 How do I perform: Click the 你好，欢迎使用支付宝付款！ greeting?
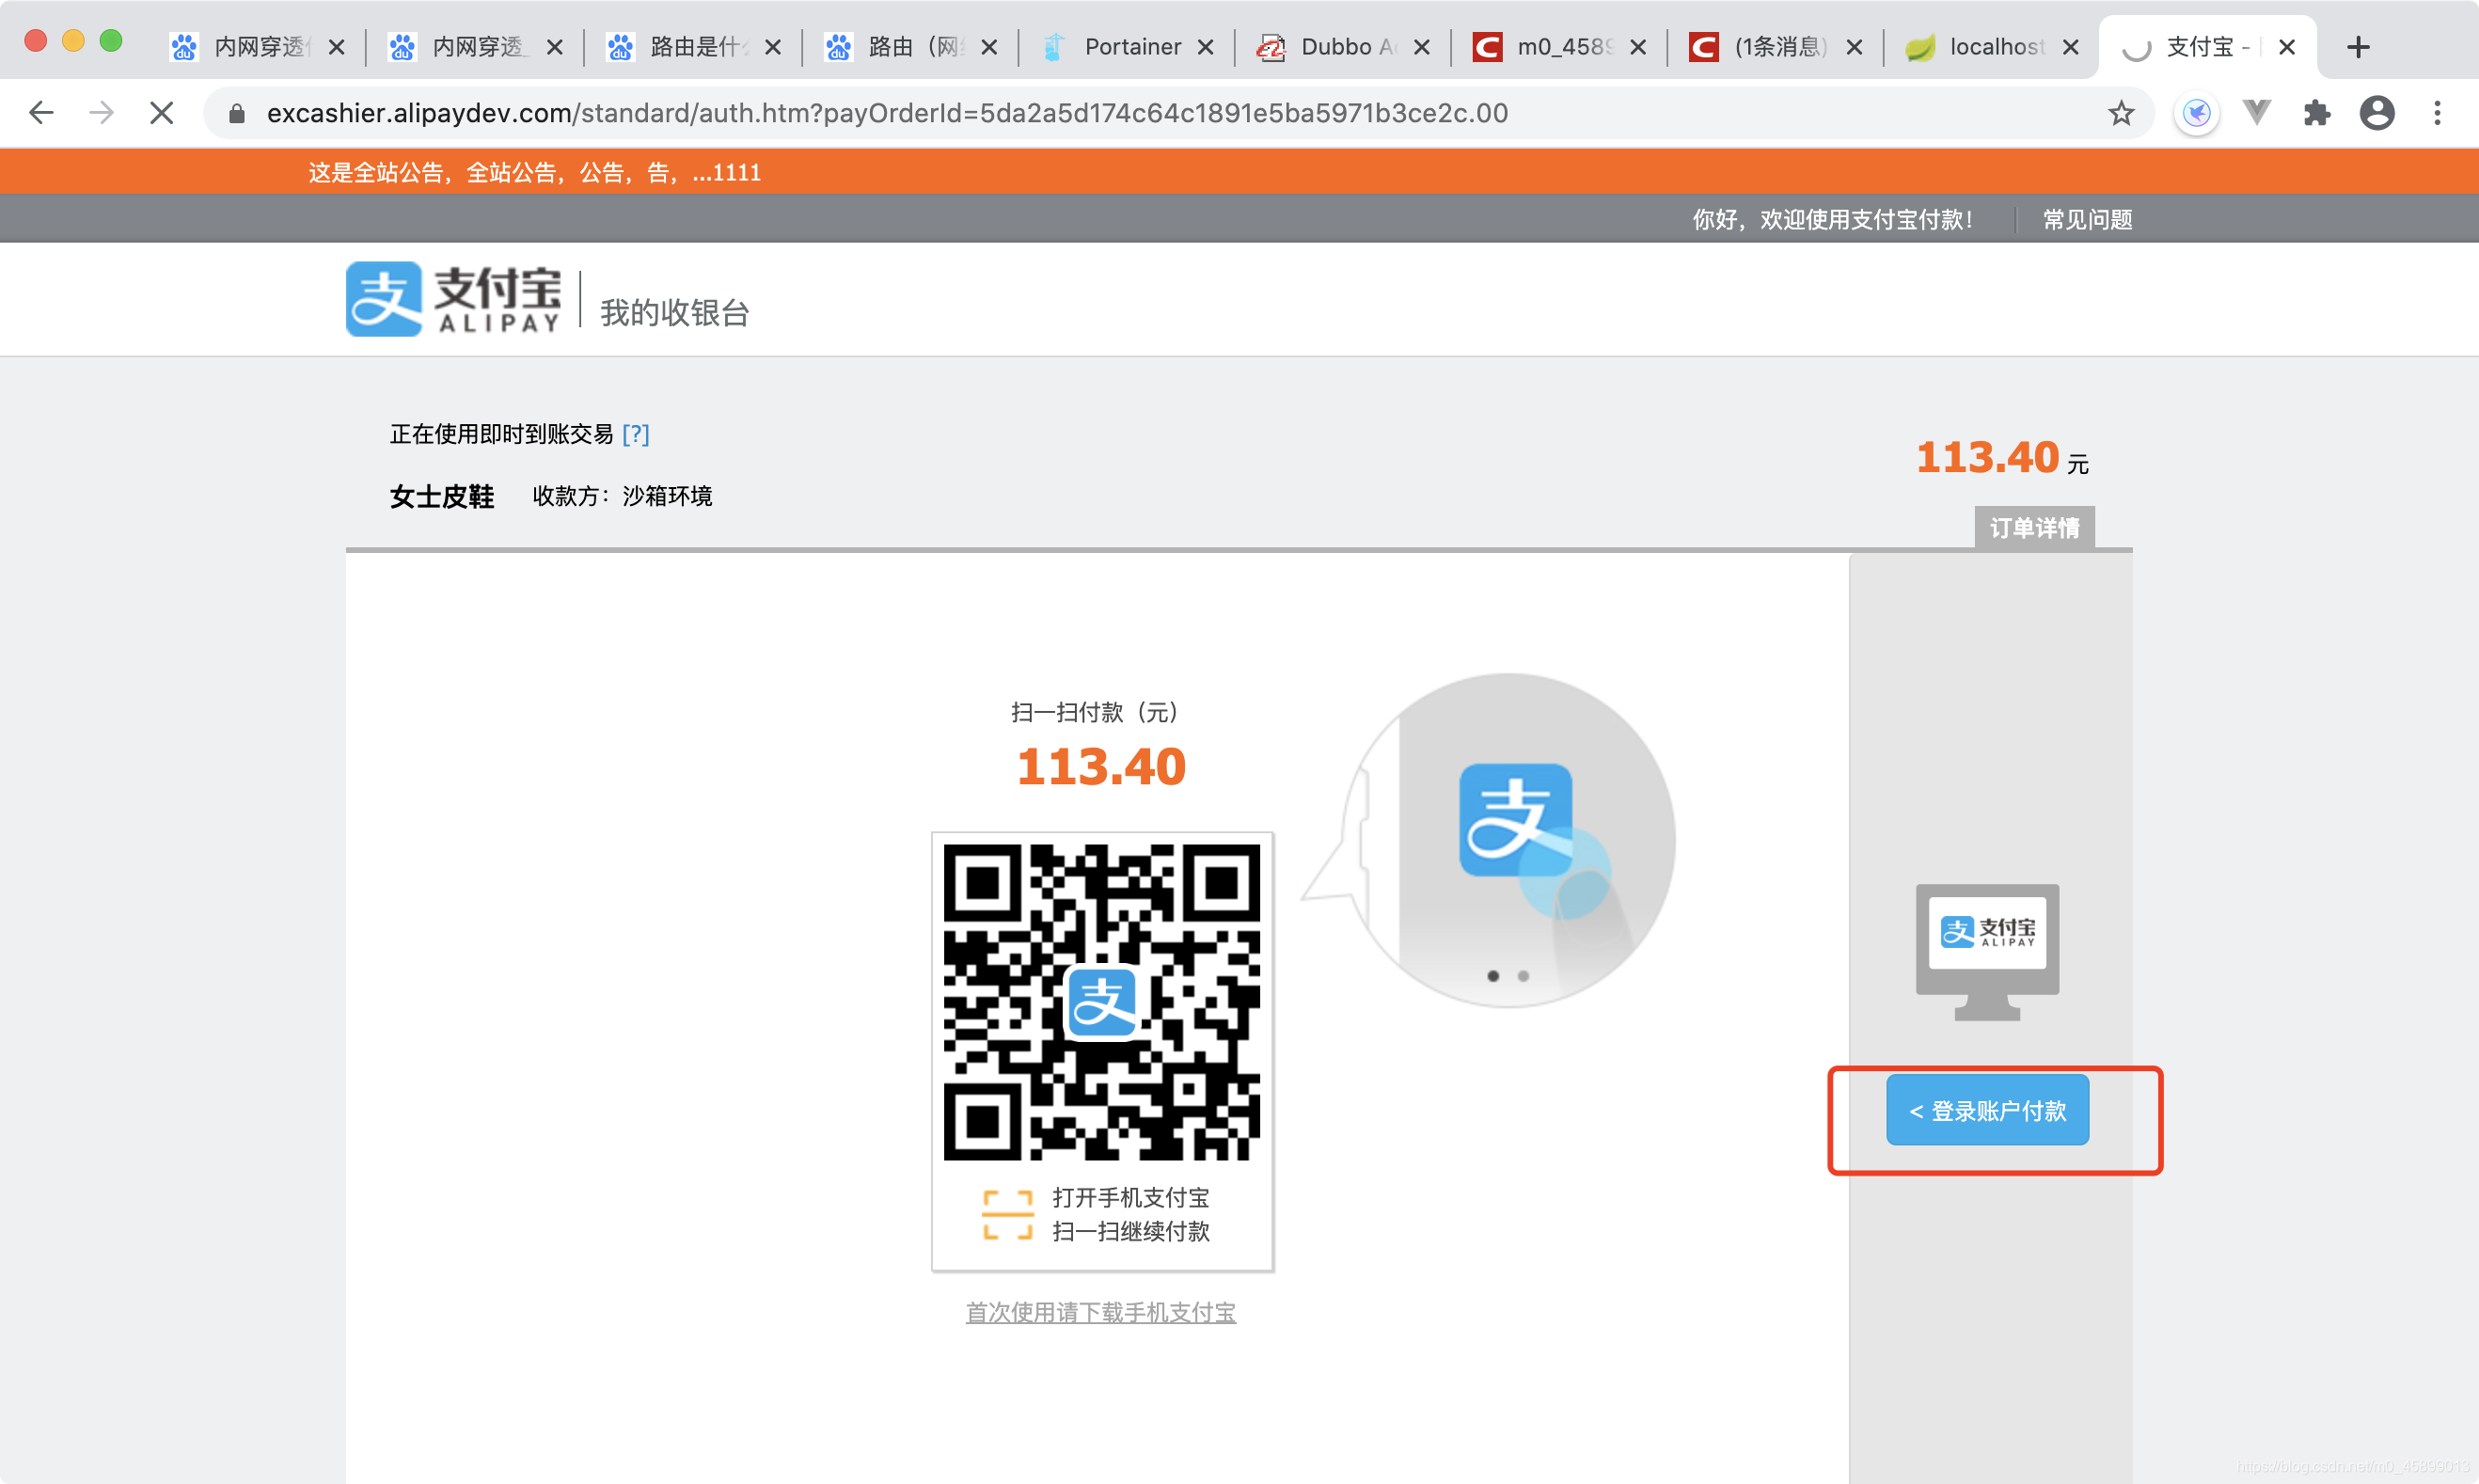click(x=1832, y=219)
